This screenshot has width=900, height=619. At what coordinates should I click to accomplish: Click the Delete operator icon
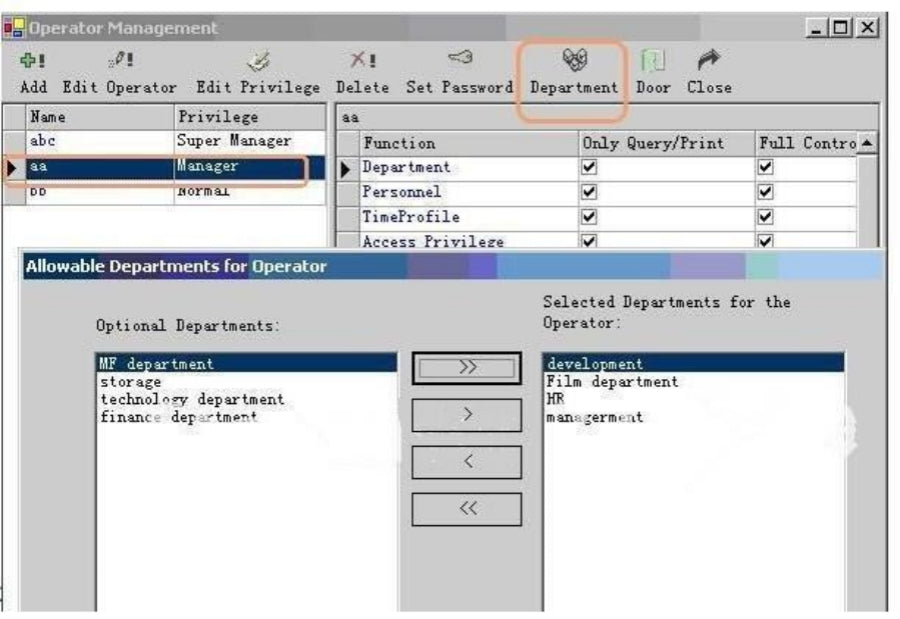click(x=363, y=62)
